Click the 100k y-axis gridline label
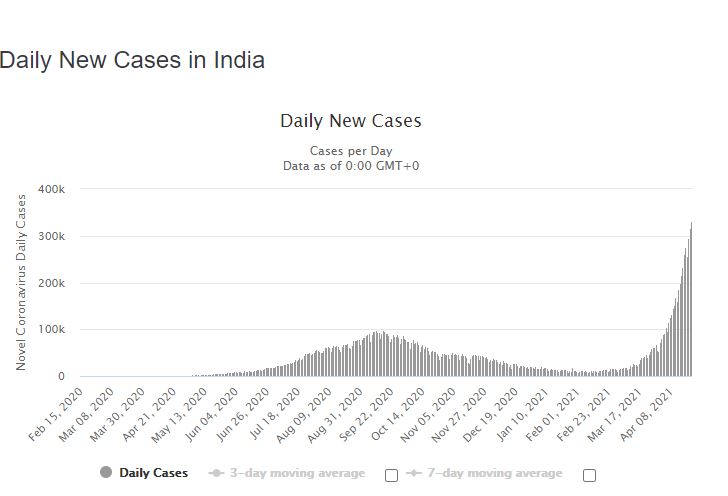Screen dimensions: 728x496 coord(51,330)
